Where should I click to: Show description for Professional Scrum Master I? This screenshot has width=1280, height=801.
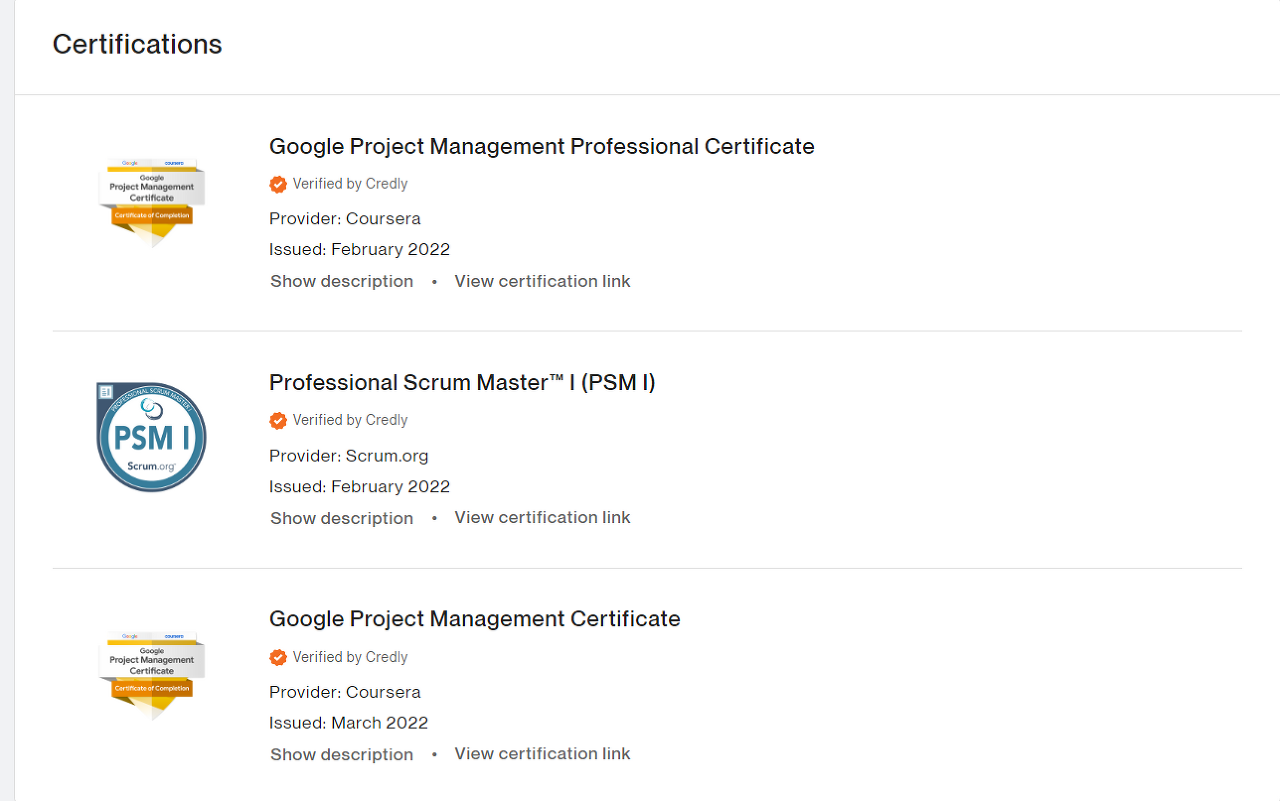[x=341, y=518]
